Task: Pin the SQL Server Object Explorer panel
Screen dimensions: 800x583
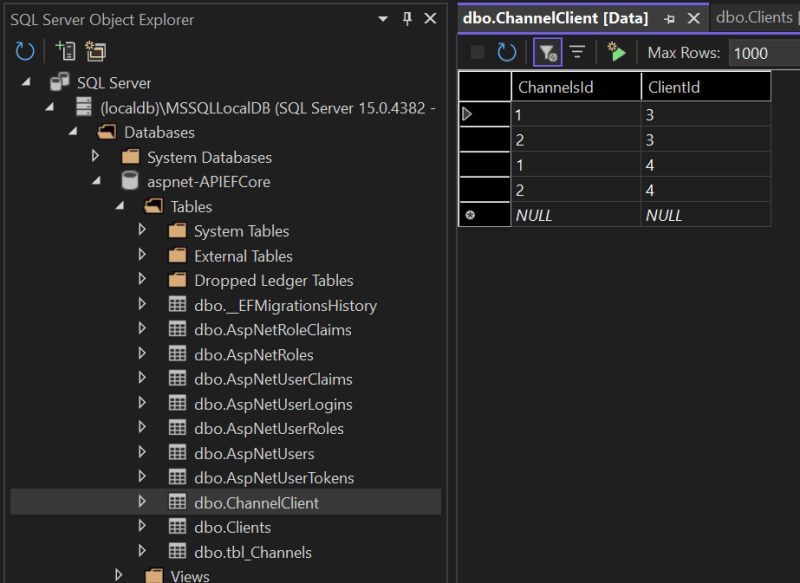Action: pyautogui.click(x=407, y=19)
